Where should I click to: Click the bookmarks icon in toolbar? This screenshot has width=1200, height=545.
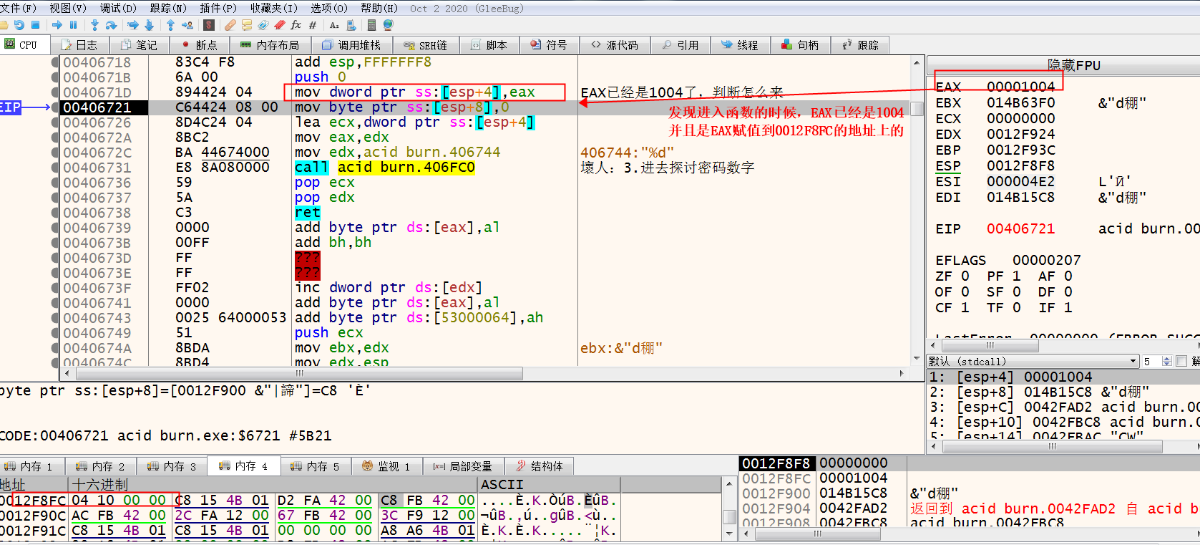point(280,25)
